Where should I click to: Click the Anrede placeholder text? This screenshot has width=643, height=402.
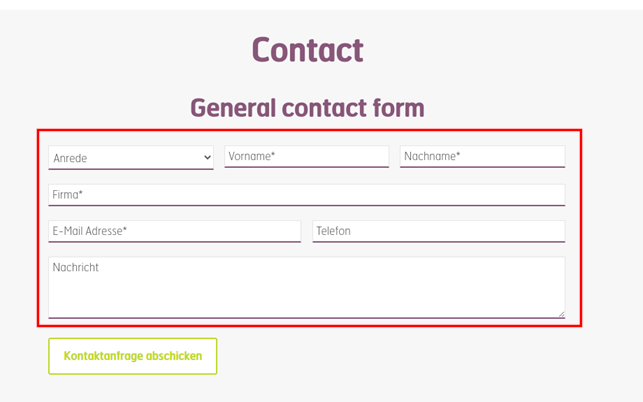70,158
